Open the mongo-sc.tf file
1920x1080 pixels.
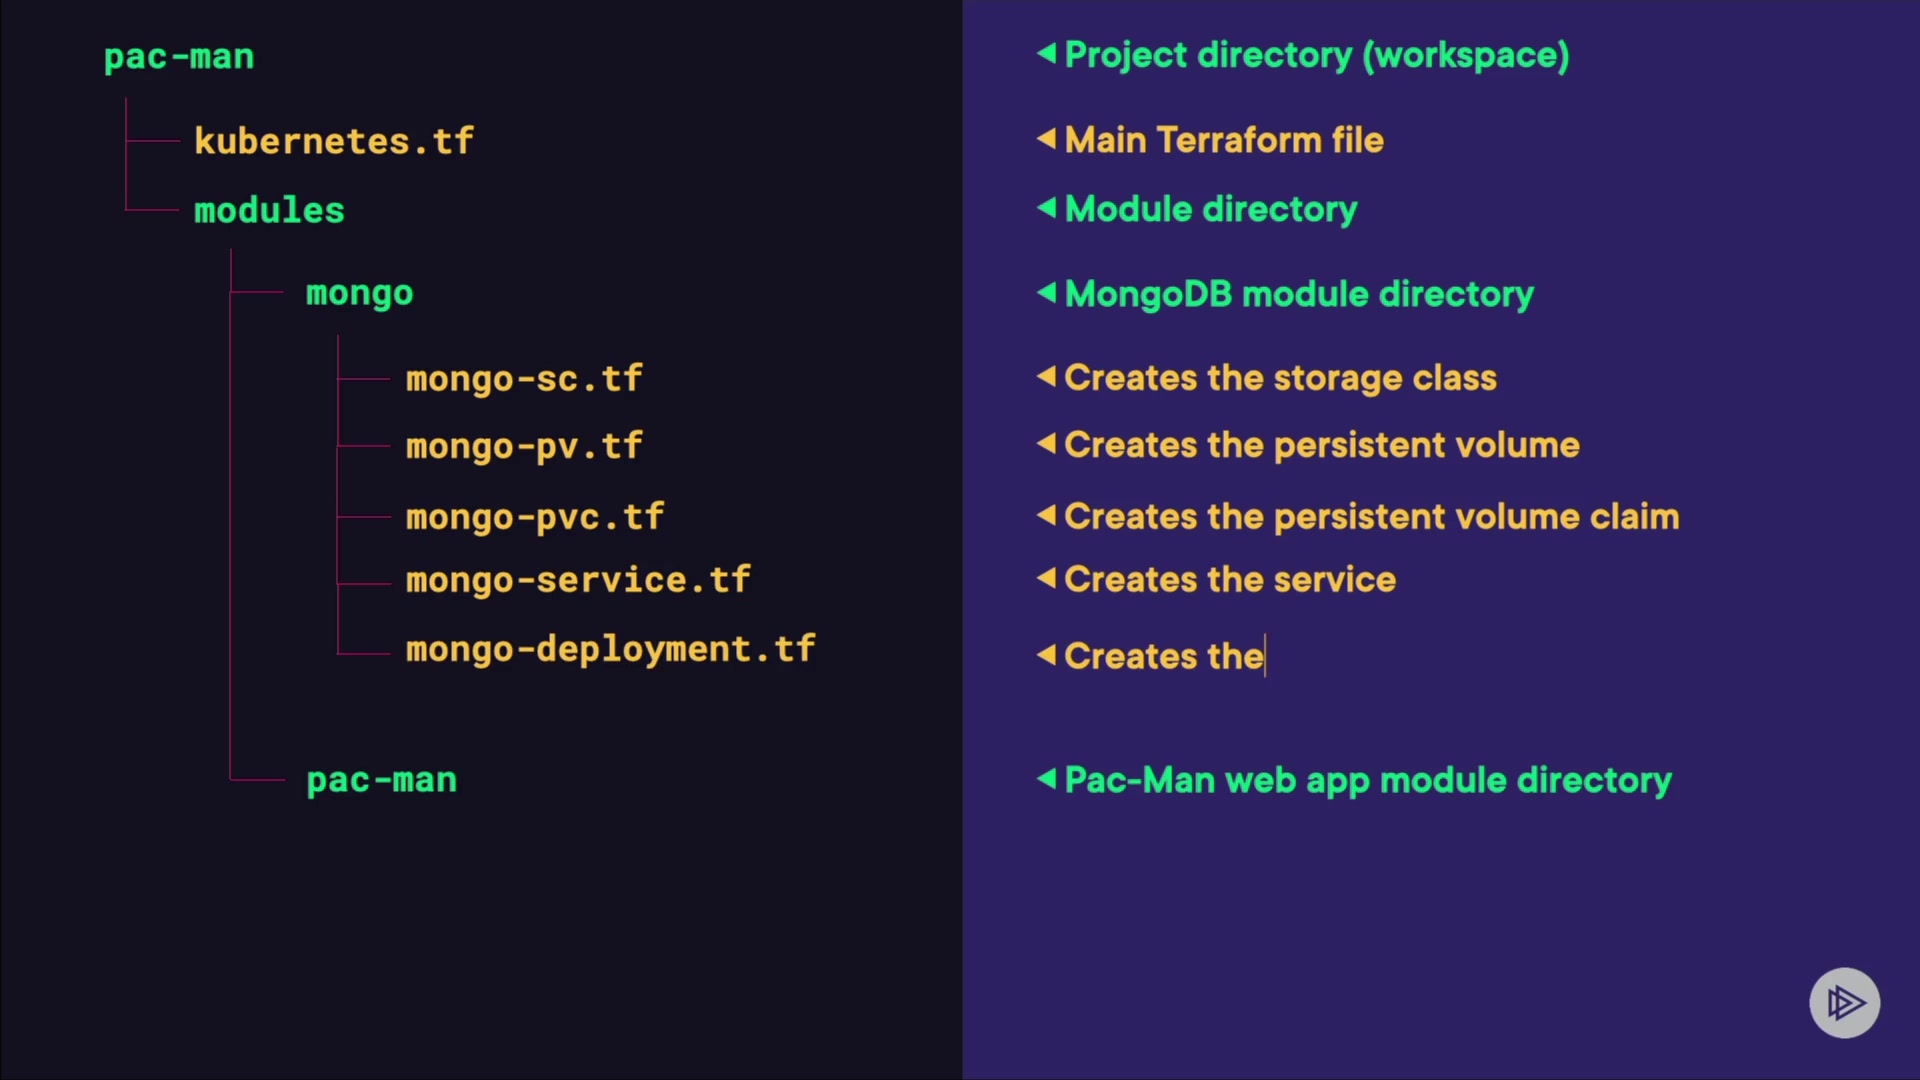point(524,379)
